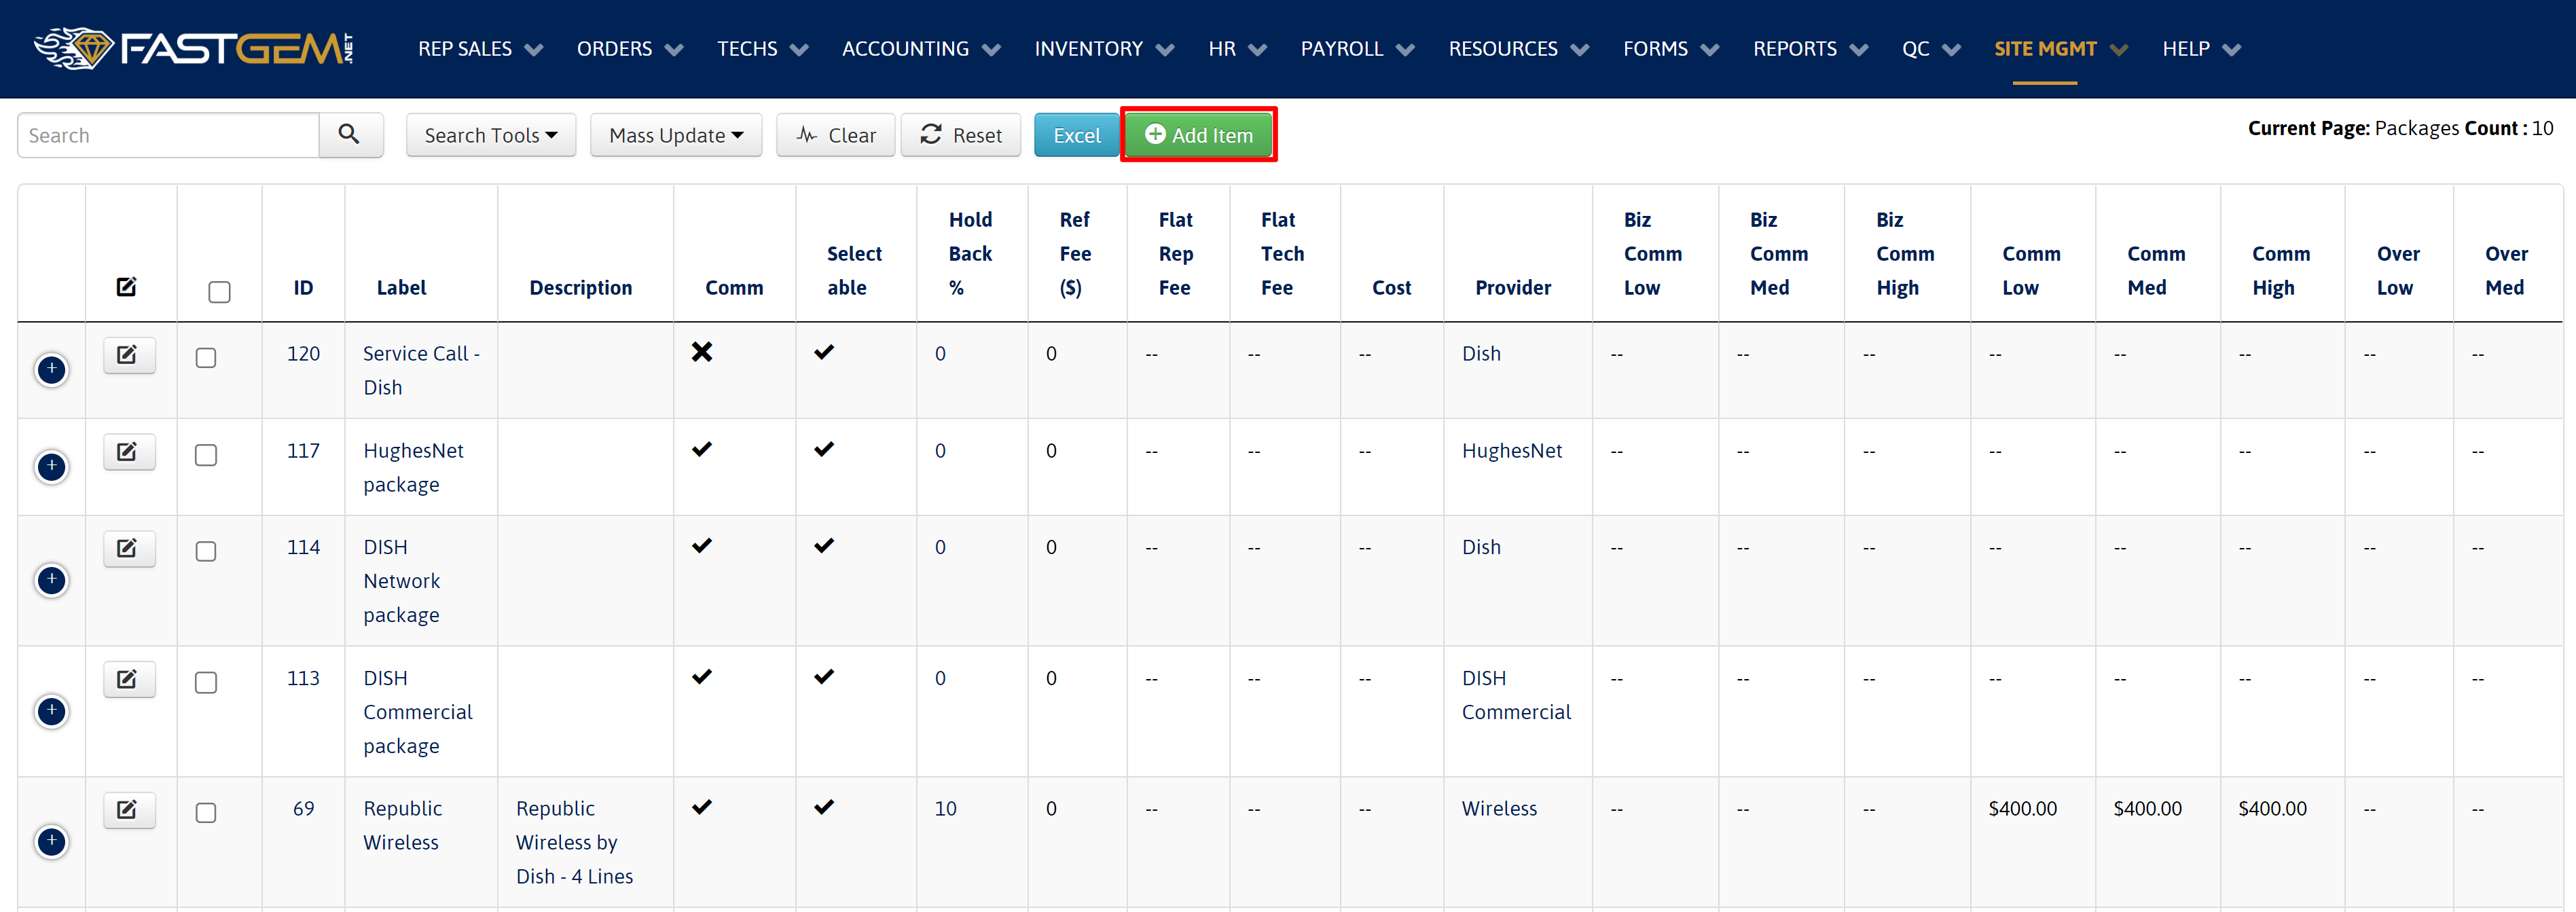Check the box for ID 69
The width and height of the screenshot is (2576, 912).
click(x=206, y=813)
